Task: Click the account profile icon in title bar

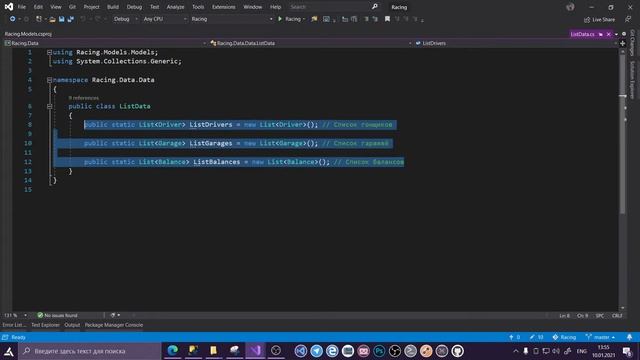Action: tap(570, 7)
